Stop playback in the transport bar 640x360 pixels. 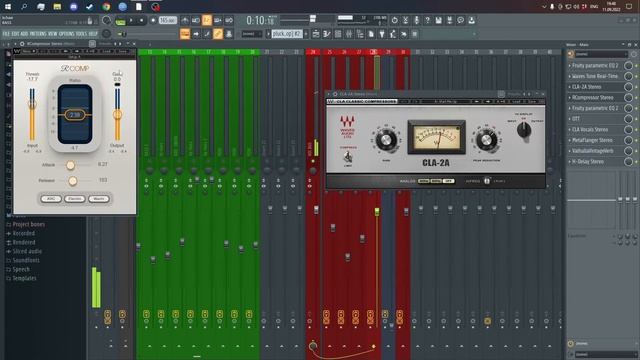pyautogui.click(x=141, y=20)
